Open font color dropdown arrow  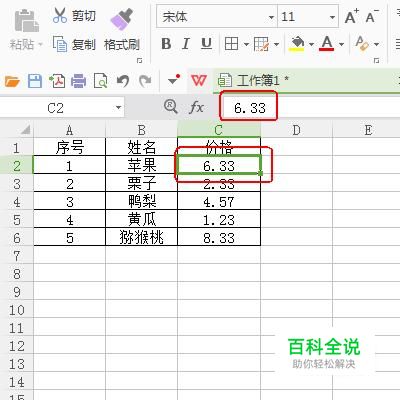341,44
